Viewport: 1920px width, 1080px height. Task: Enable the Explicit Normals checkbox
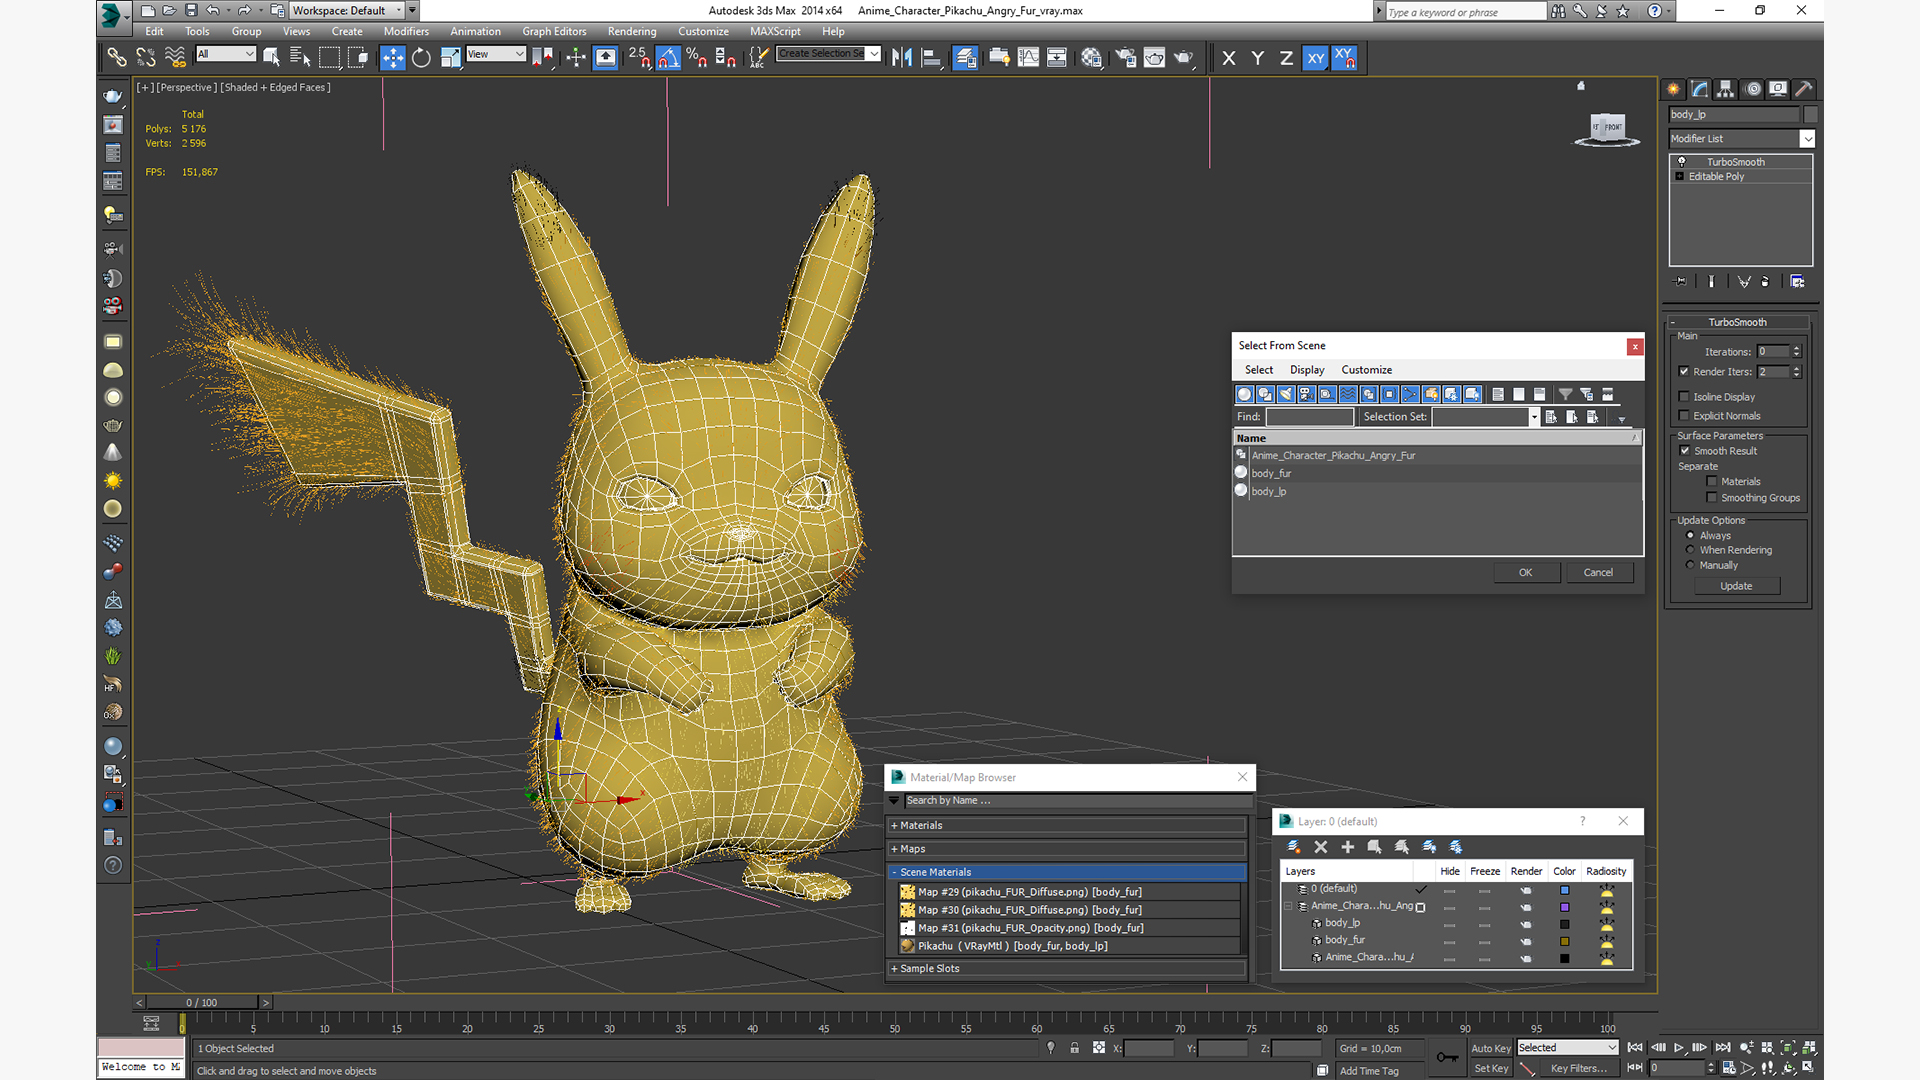point(1684,416)
